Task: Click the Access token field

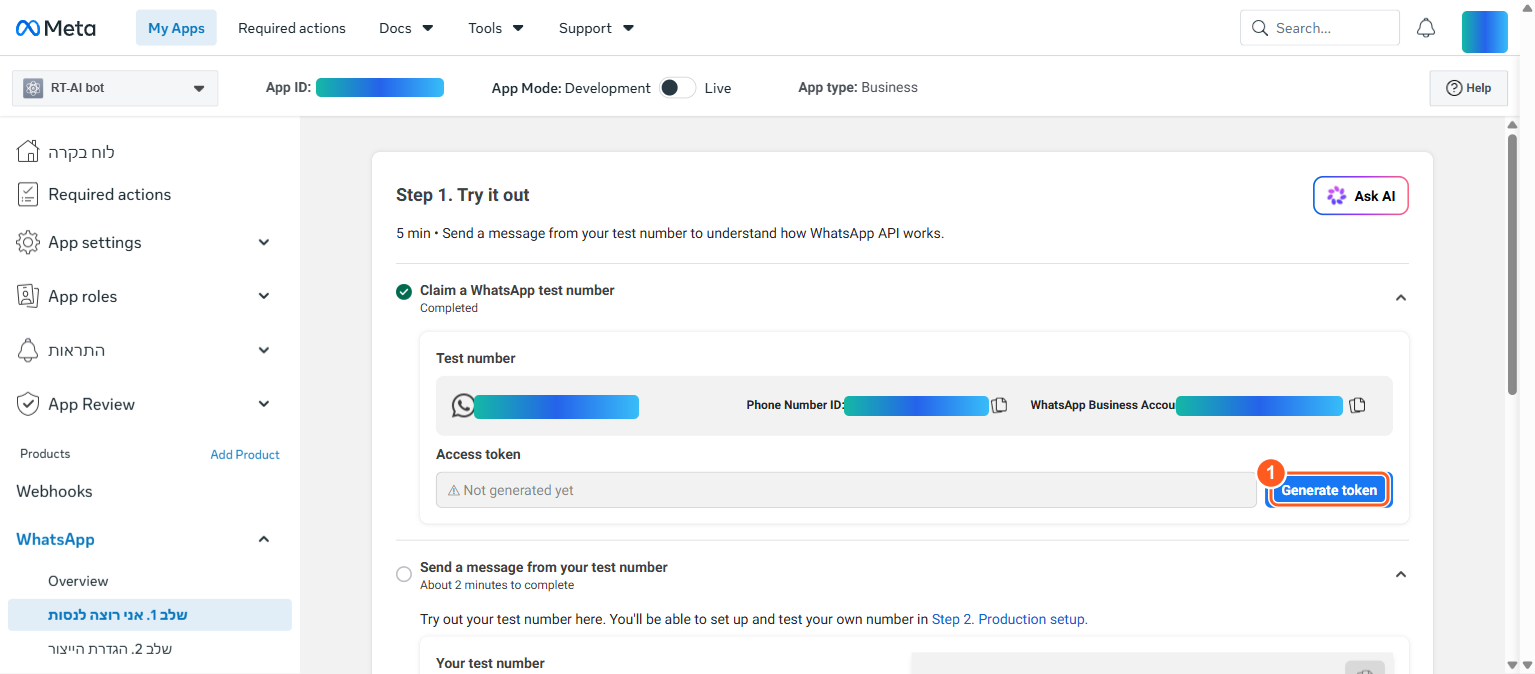Action: [x=846, y=490]
